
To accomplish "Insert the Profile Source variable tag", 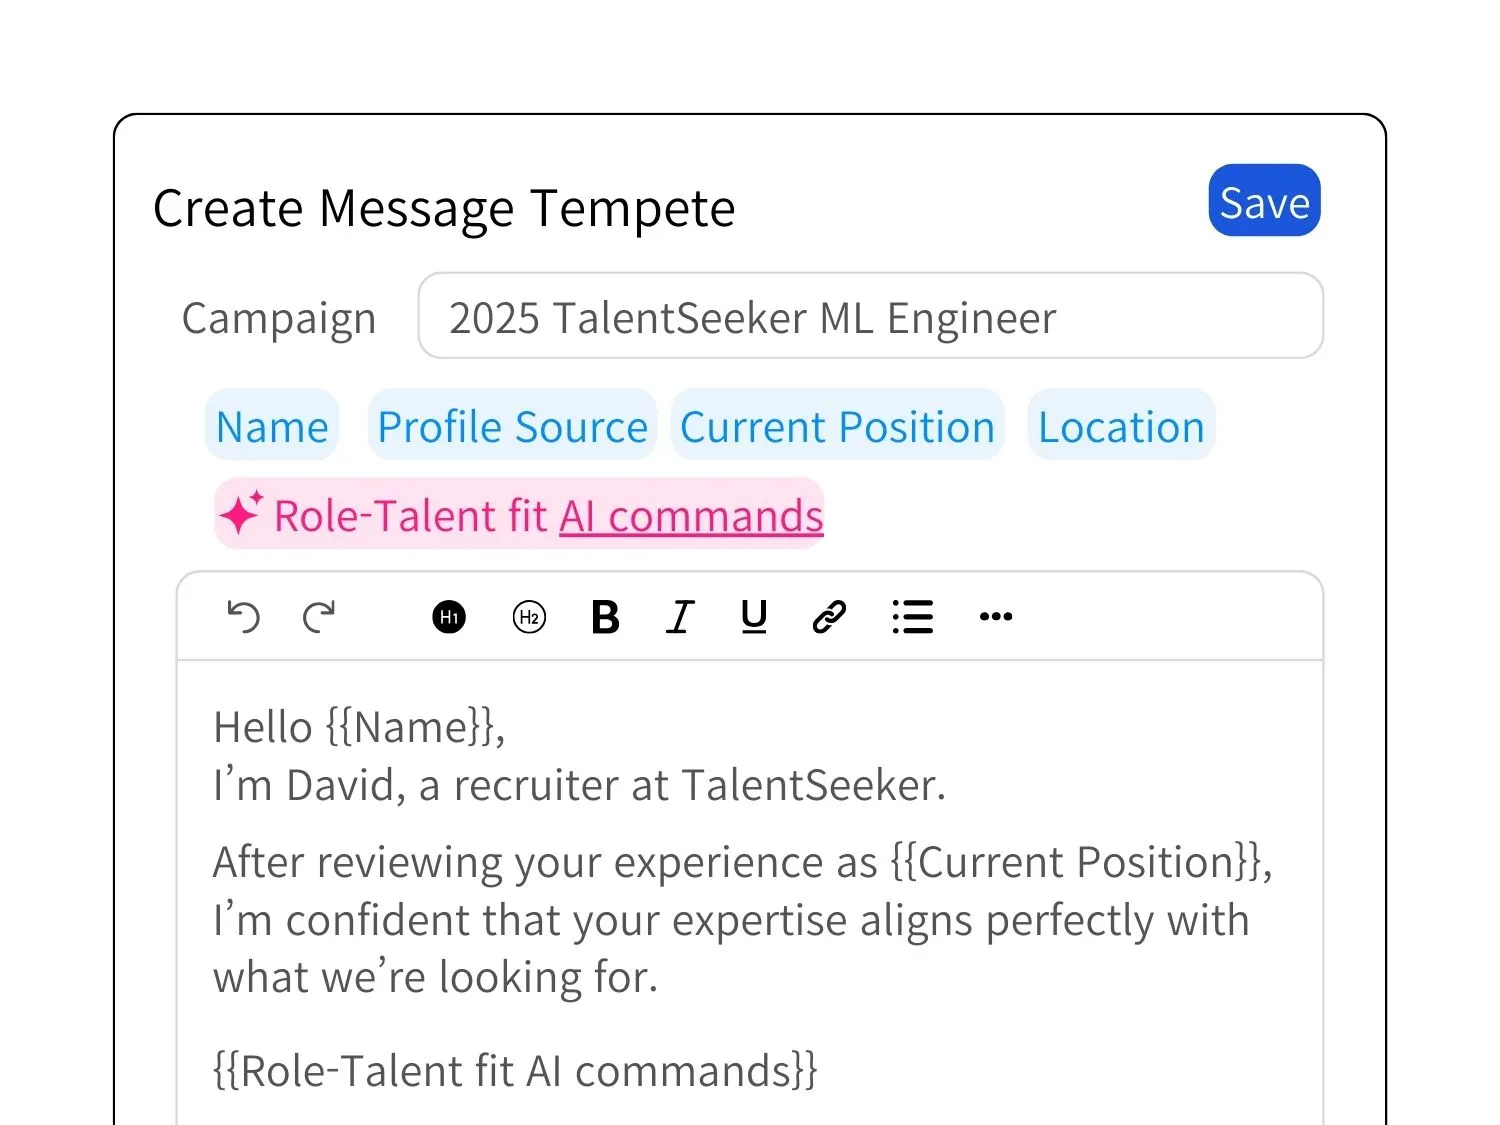I will click(x=512, y=426).
